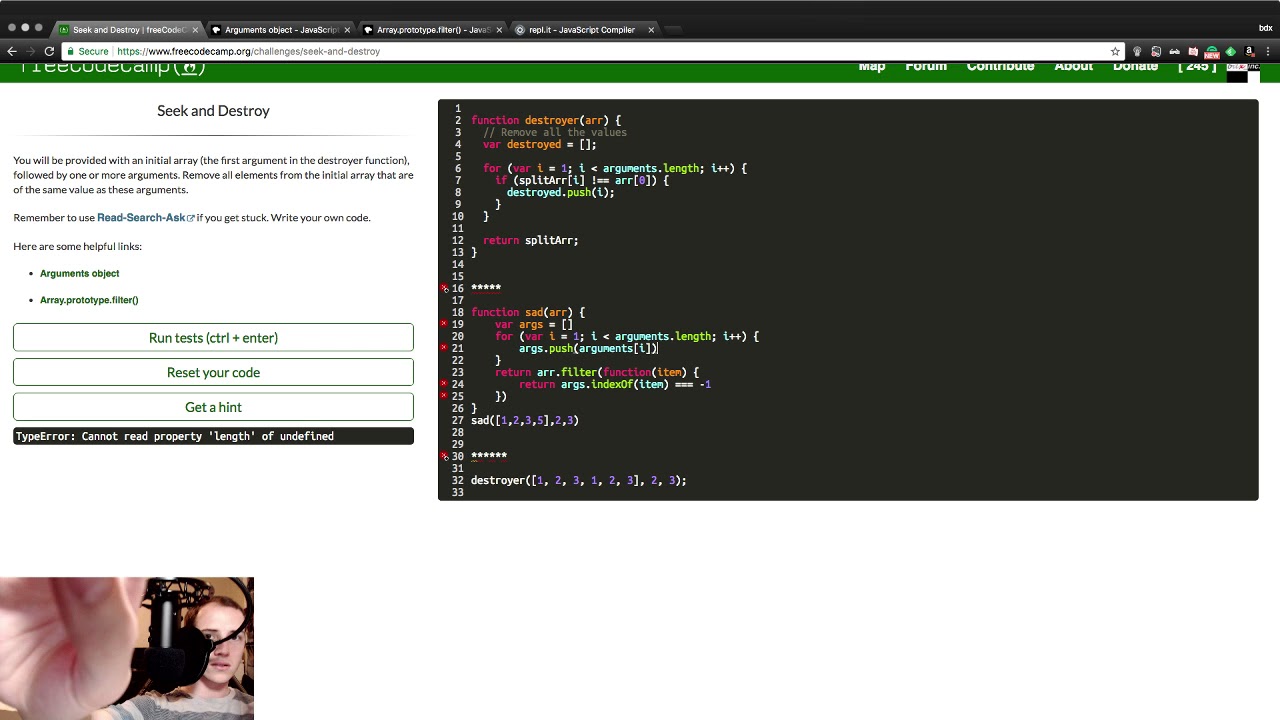Screen dimensions: 1280x720
Task: Click the bdx profile name in title bar
Action: 1265,28
